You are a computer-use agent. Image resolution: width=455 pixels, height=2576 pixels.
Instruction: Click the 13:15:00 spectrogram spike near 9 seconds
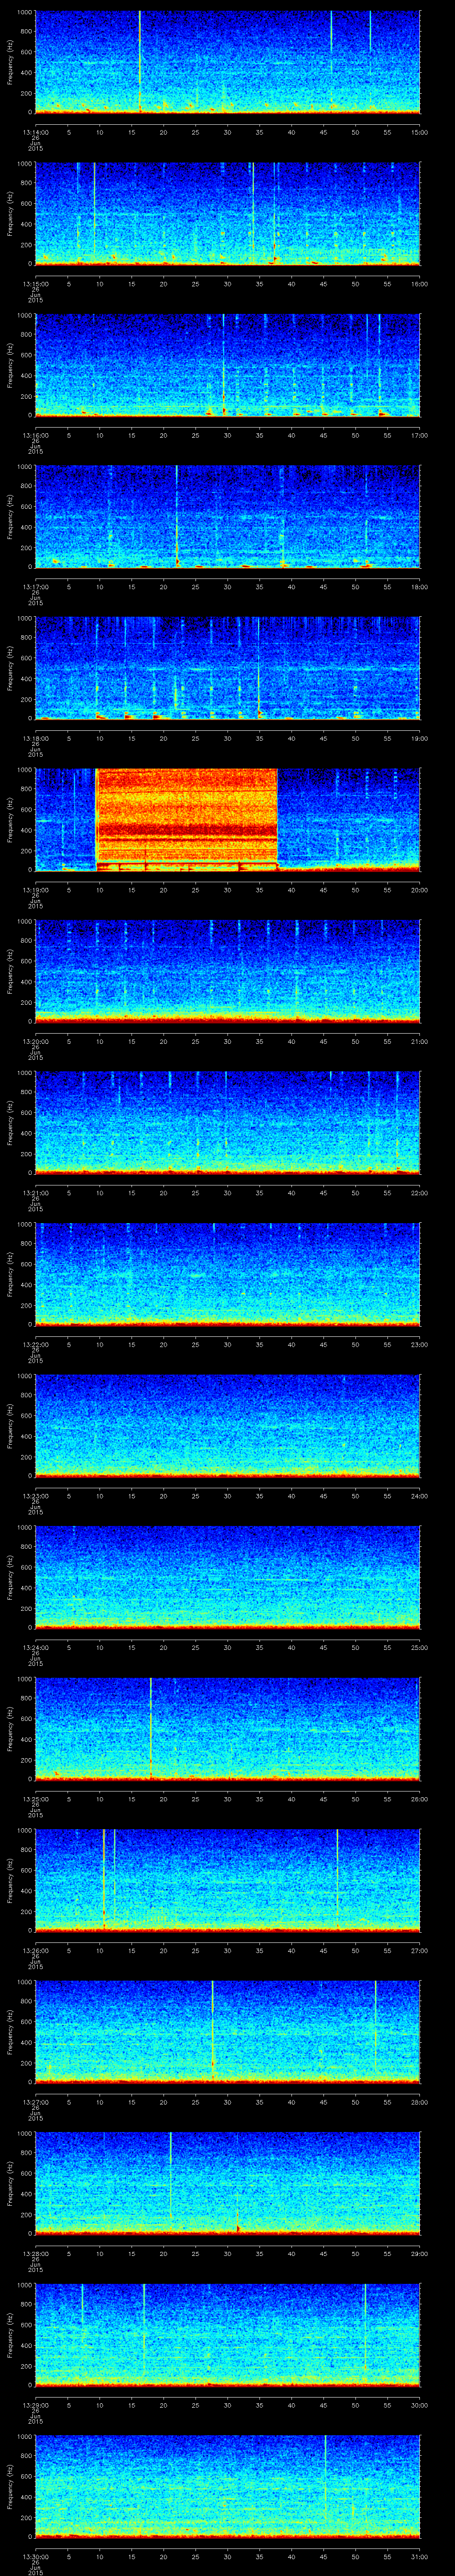pos(94,212)
